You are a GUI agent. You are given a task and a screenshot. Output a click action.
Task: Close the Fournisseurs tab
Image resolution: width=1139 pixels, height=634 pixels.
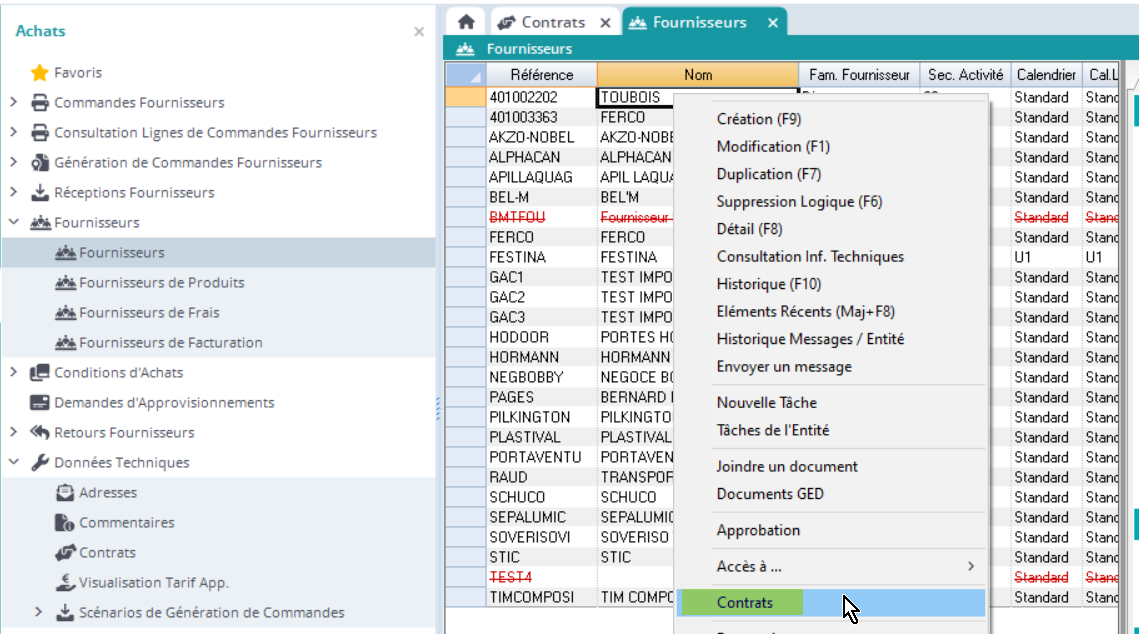pyautogui.click(x=772, y=22)
